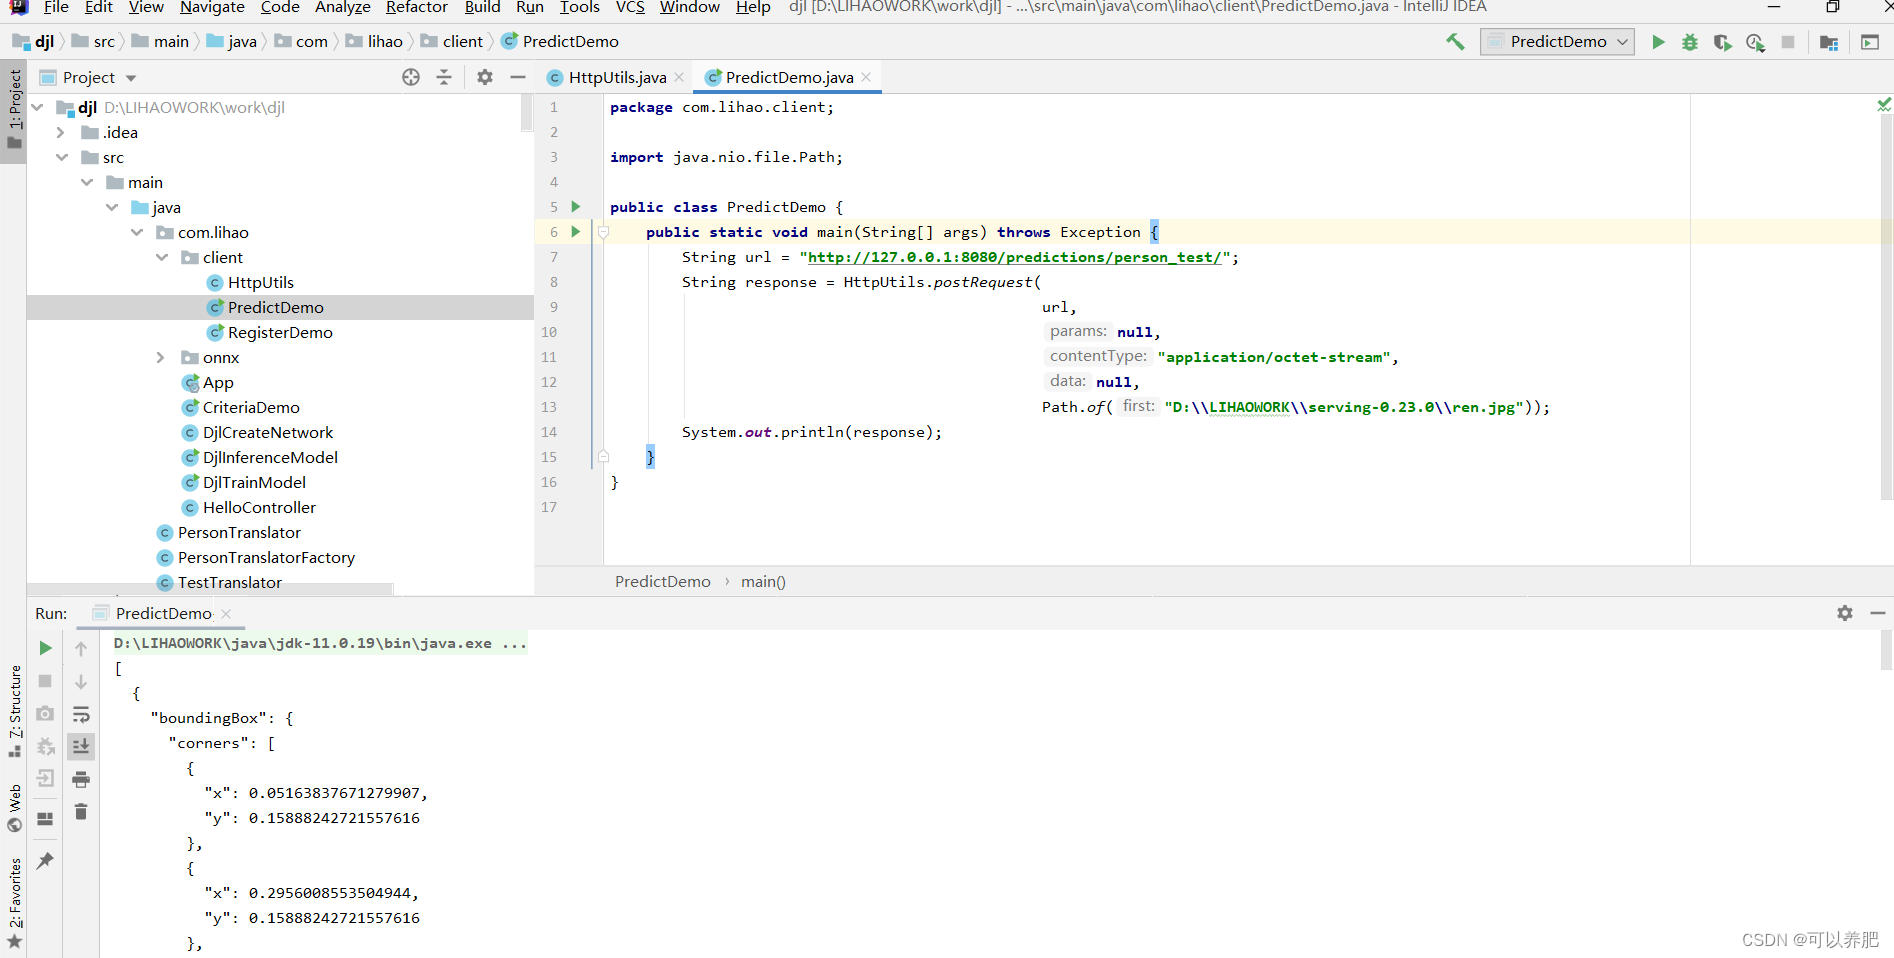Toggle scroll to end in Run console
Screen dimensions: 1894x958
[81, 746]
